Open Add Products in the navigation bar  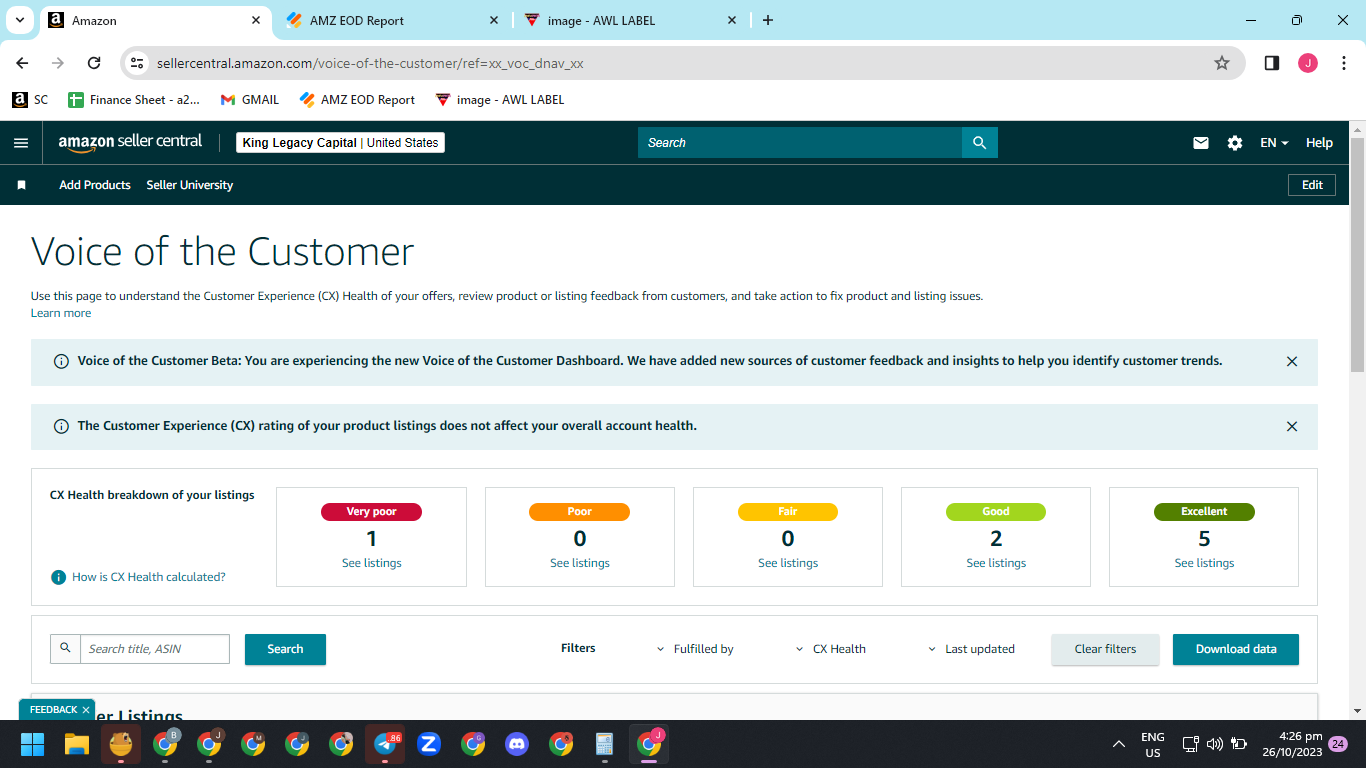click(x=95, y=185)
